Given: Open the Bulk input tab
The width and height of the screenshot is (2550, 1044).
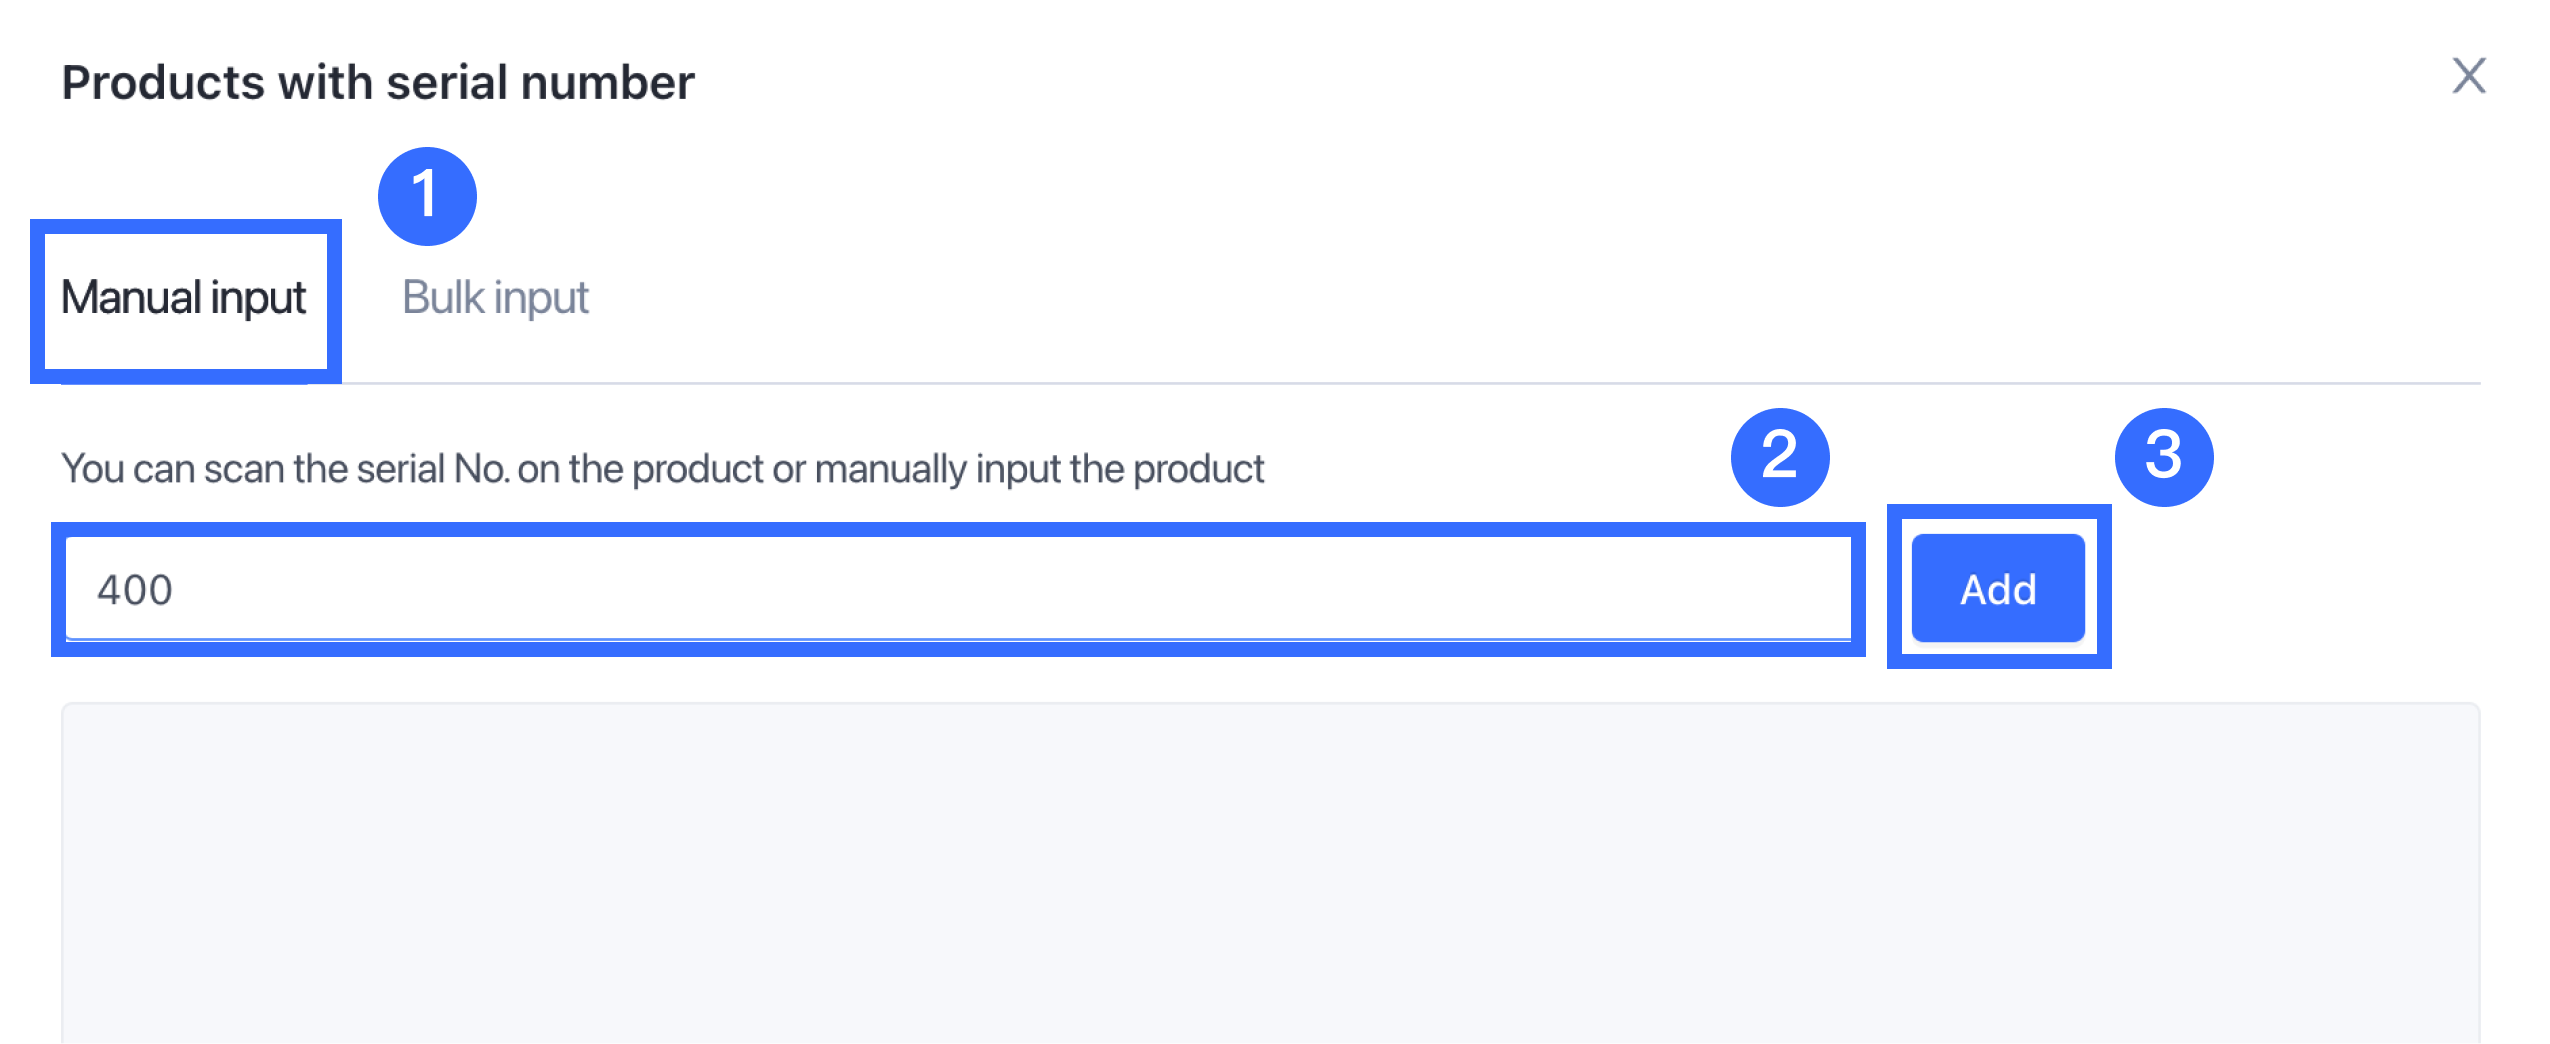Looking at the screenshot, I should pos(495,298).
